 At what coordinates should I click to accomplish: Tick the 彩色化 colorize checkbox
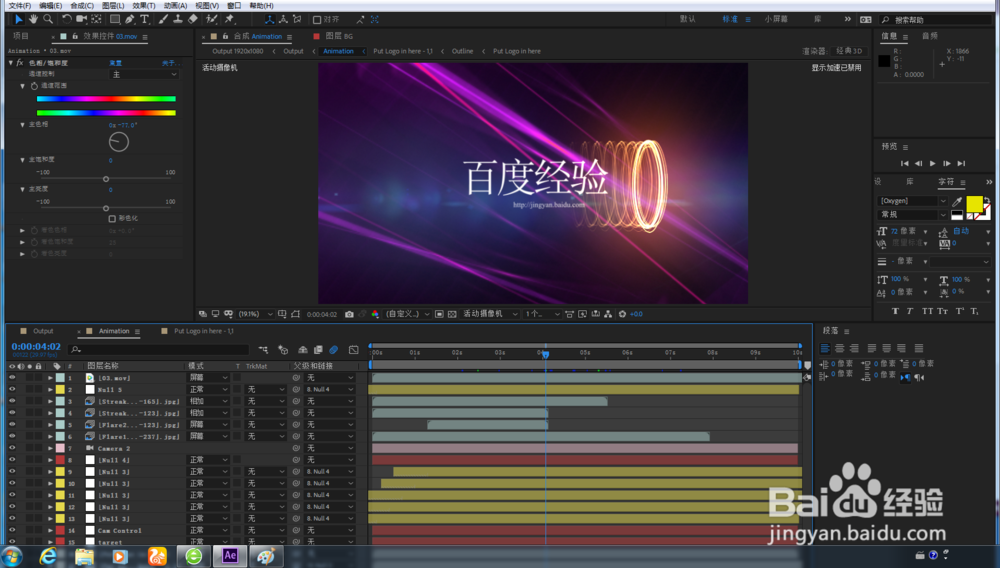coord(112,219)
